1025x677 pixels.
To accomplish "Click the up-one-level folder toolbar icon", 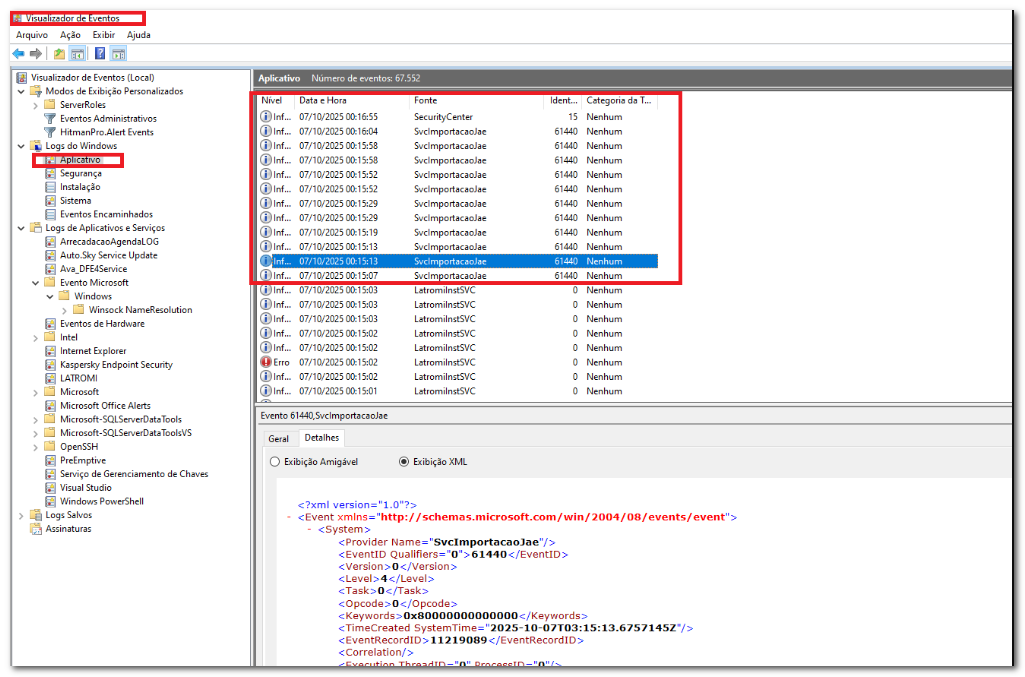I will (x=59, y=54).
